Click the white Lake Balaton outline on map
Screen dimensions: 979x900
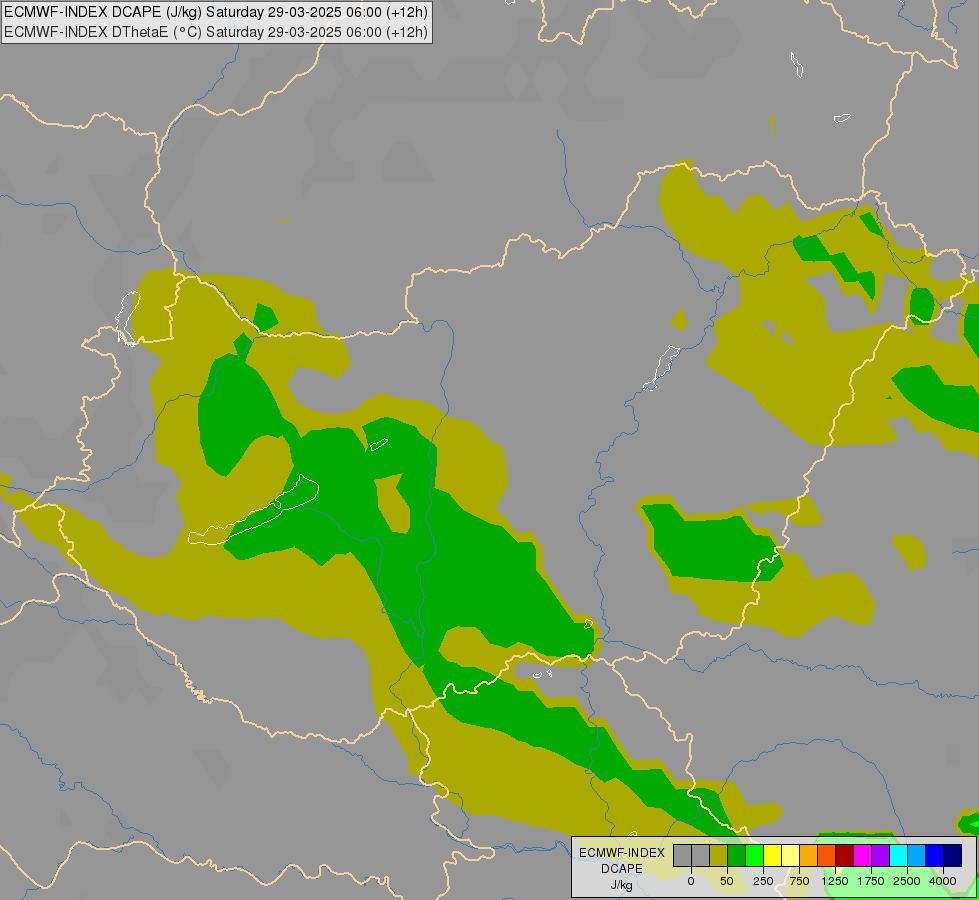tap(253, 510)
